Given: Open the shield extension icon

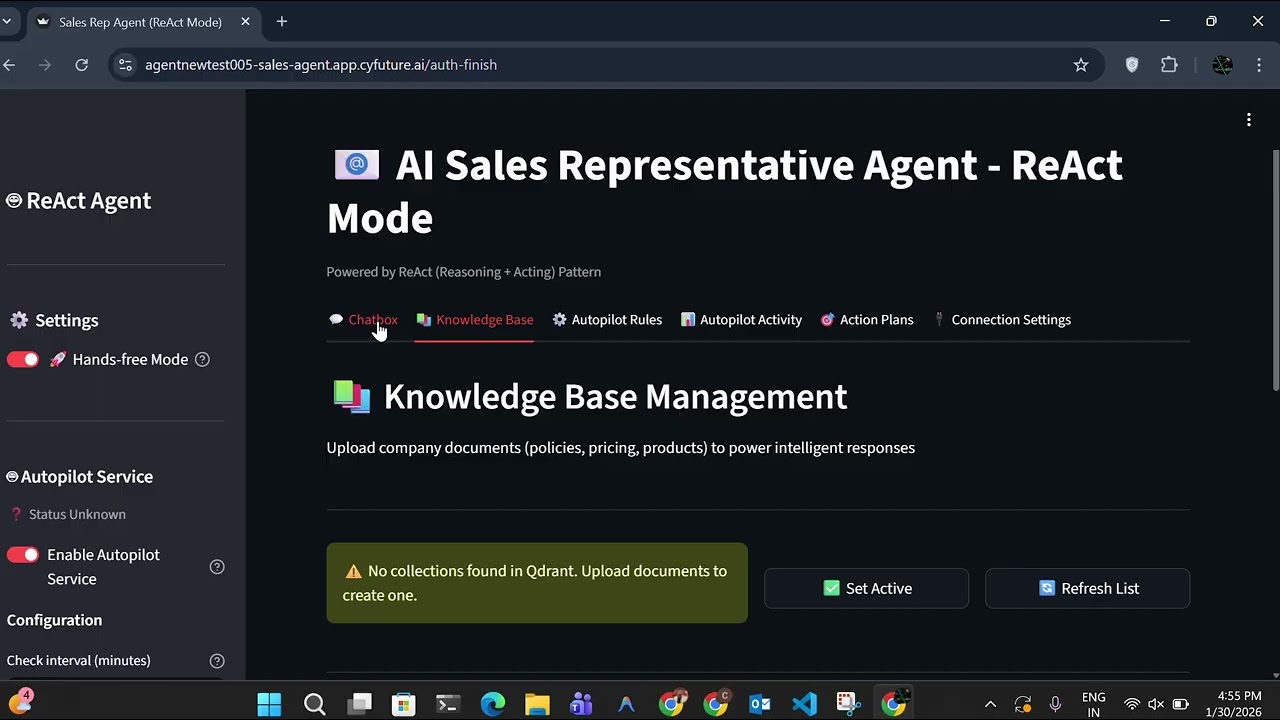Looking at the screenshot, I should 1132,65.
